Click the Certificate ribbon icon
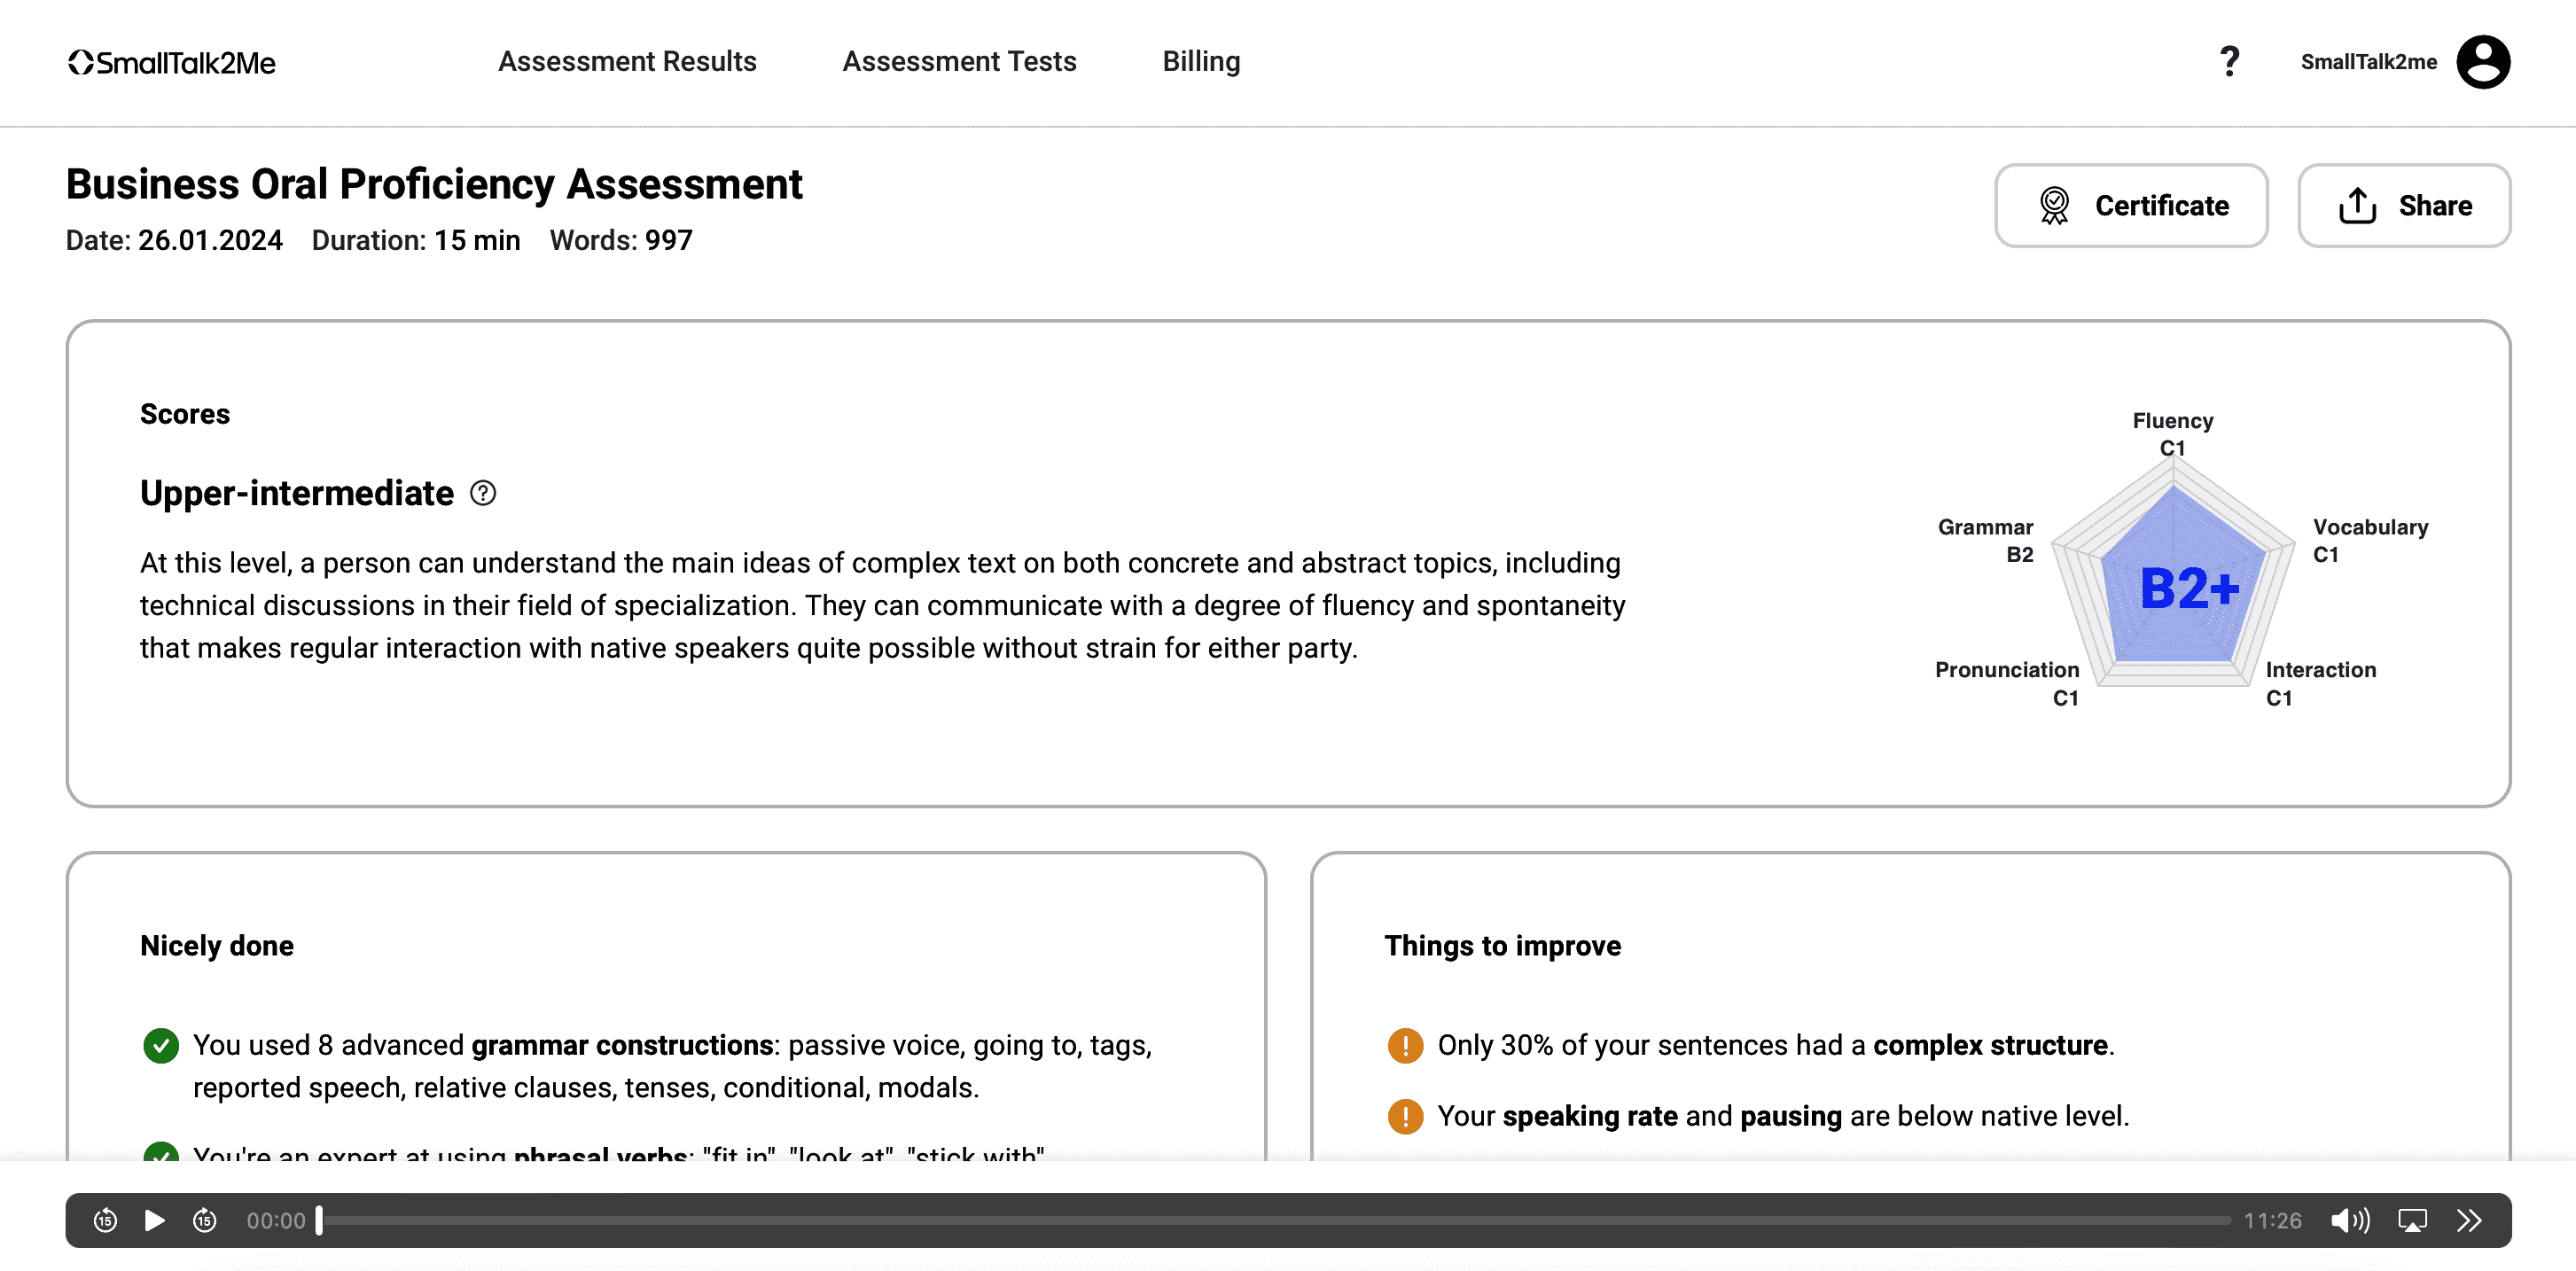This screenshot has height=1271, width=2576. point(2055,205)
